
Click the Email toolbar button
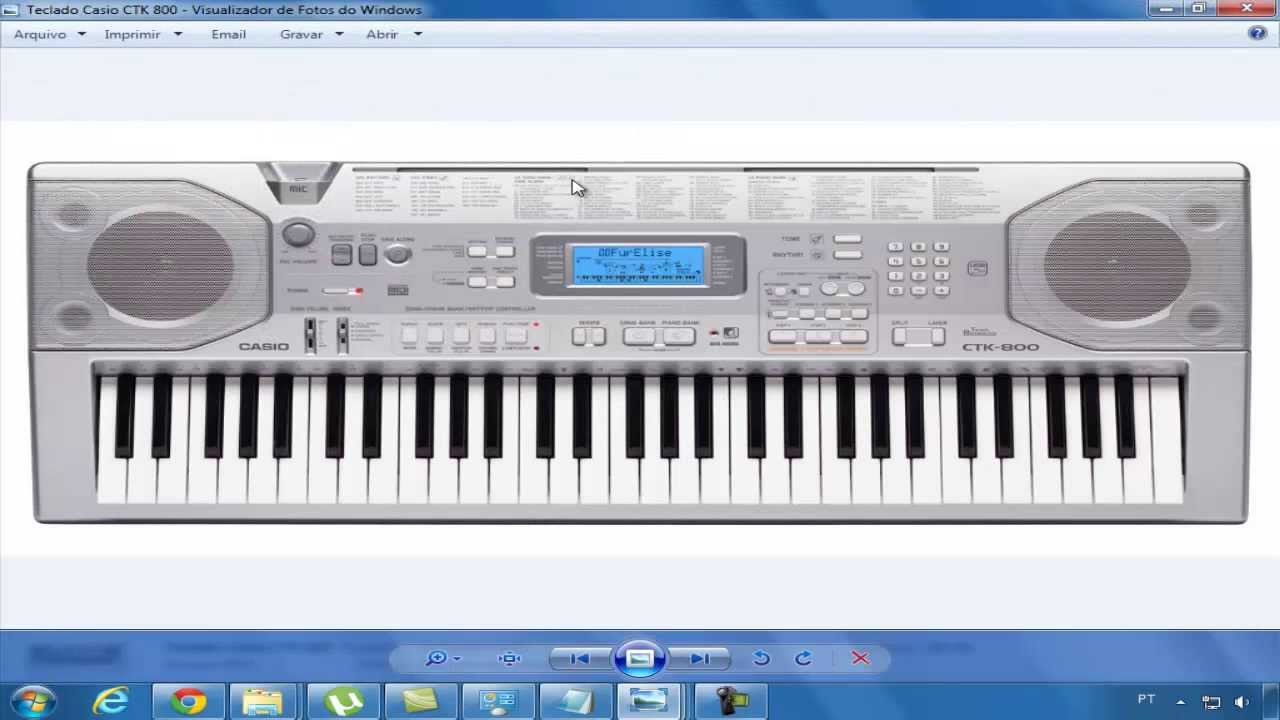(x=228, y=34)
